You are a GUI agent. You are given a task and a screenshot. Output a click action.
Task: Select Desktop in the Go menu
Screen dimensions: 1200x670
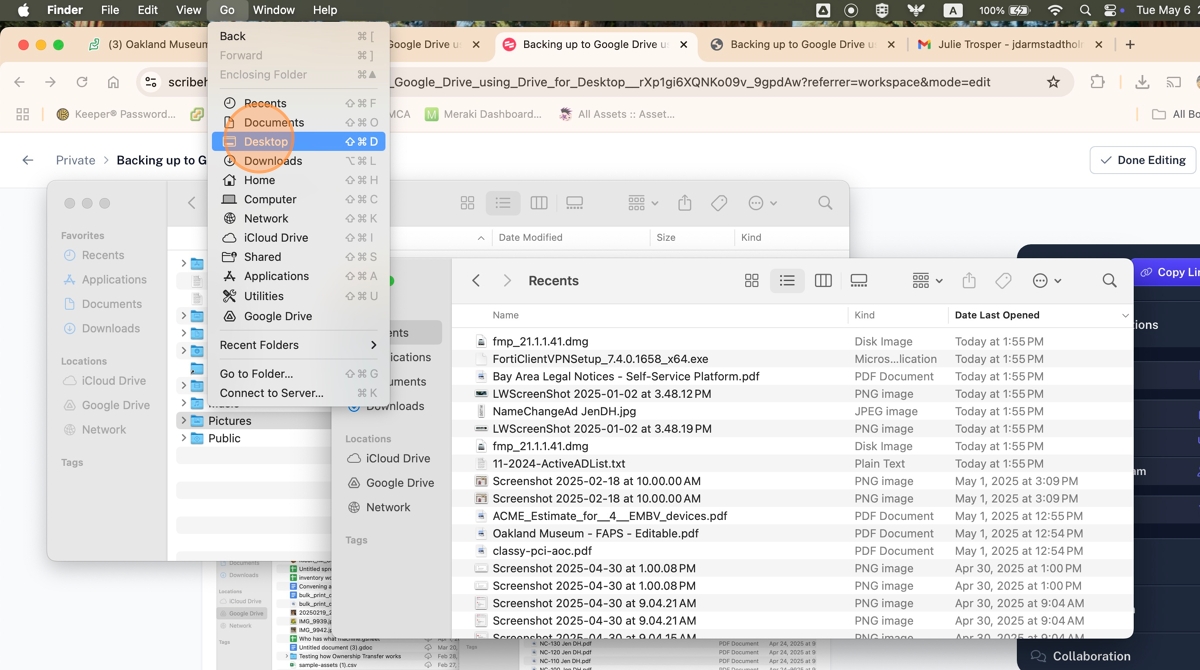(298, 142)
